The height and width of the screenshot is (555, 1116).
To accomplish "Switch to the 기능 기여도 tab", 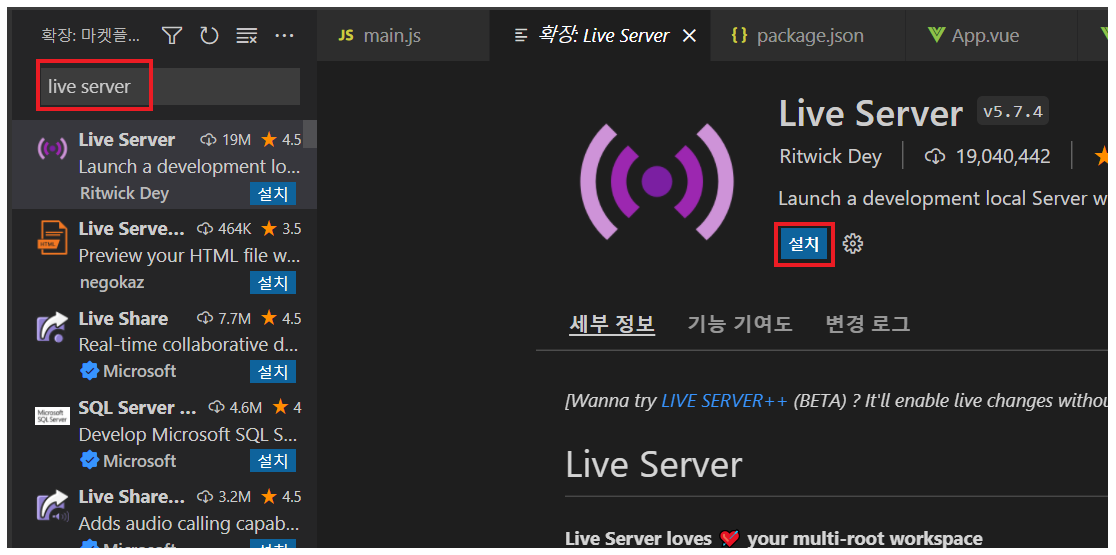I will click(x=740, y=324).
